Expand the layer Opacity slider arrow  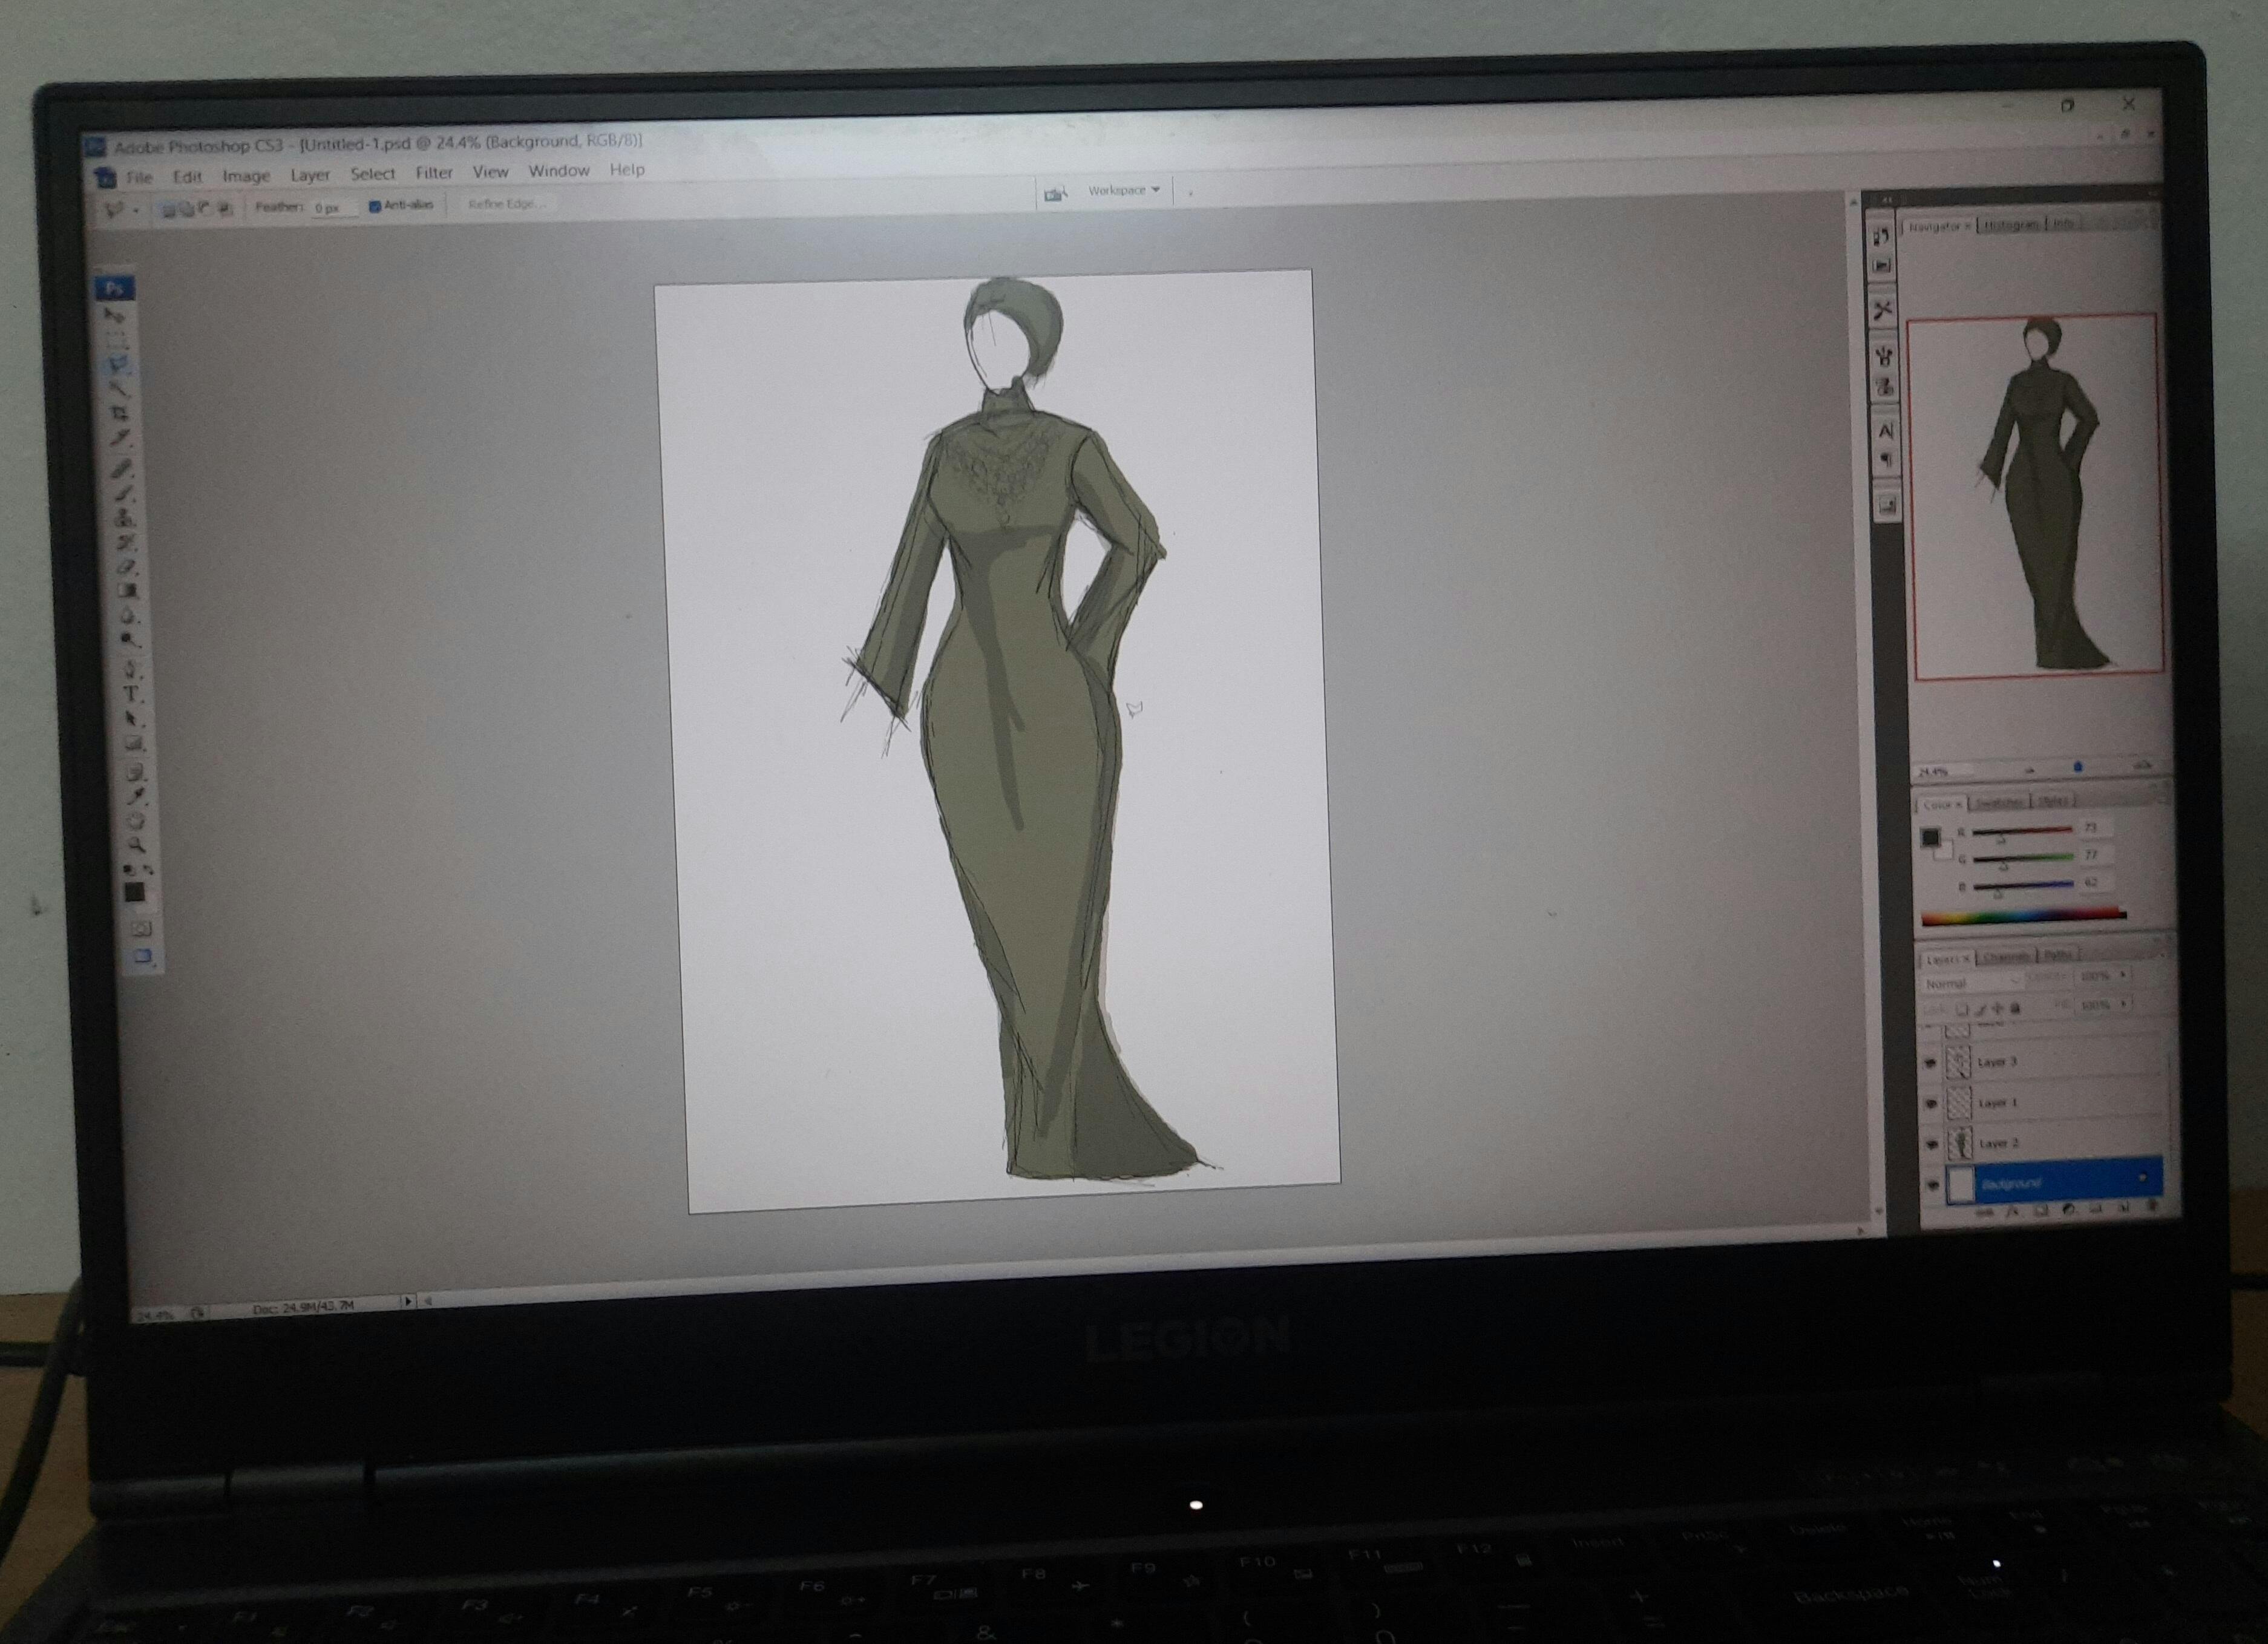[x=2123, y=974]
